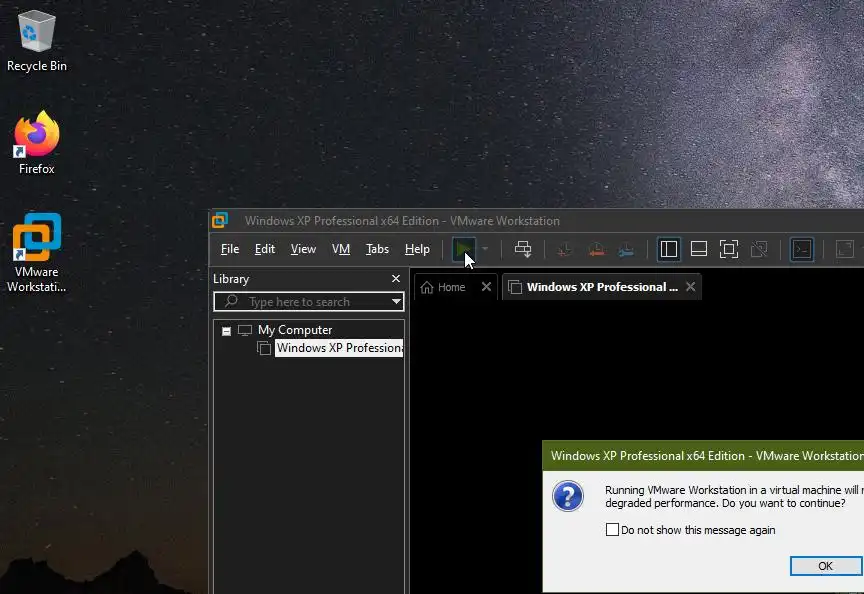
Task: Open the Recycle Bin desktop icon
Action: [36, 41]
